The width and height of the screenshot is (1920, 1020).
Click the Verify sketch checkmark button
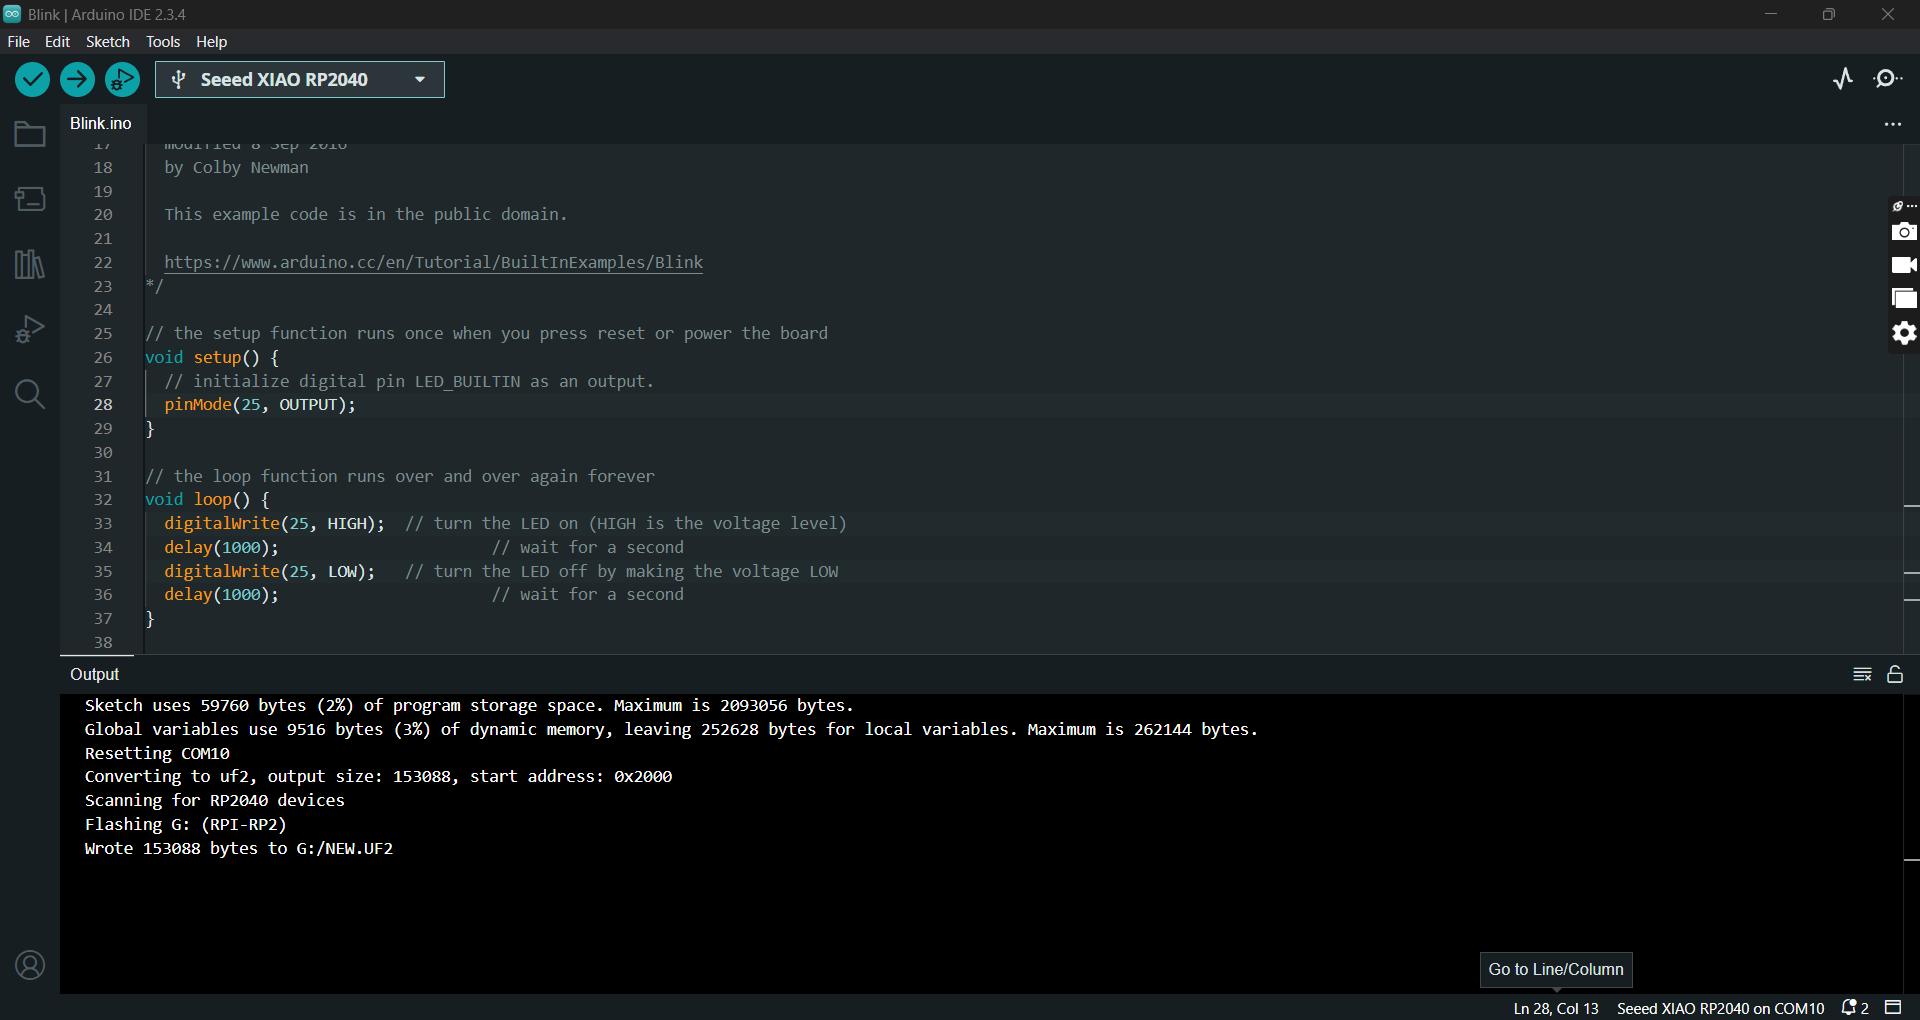point(32,79)
